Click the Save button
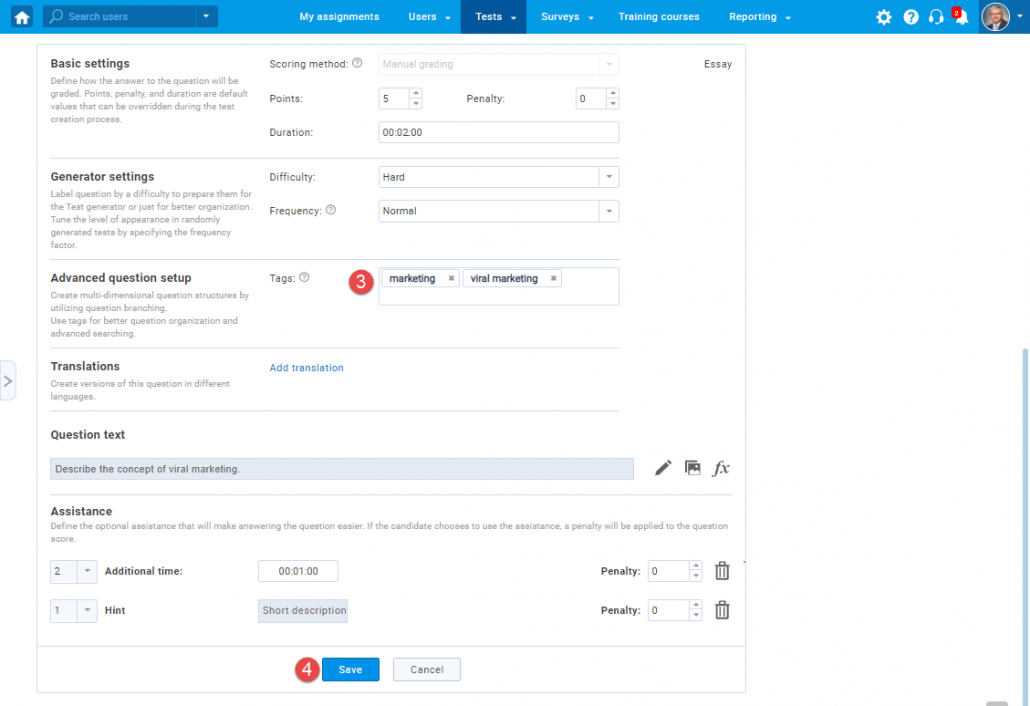 pyautogui.click(x=350, y=669)
